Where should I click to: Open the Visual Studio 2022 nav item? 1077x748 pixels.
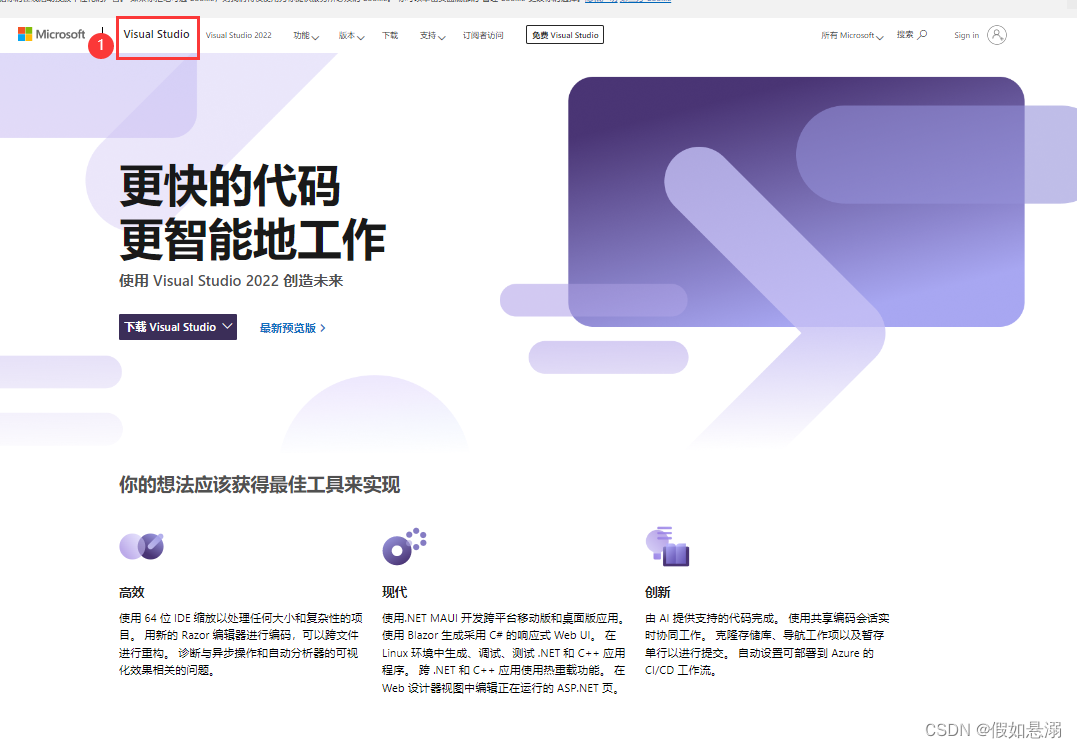(x=238, y=35)
